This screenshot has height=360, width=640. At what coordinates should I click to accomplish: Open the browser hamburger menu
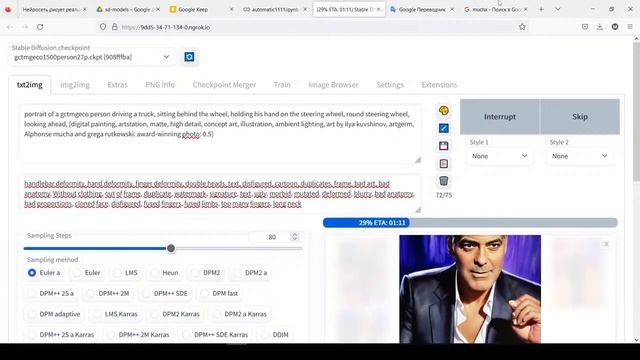(630, 27)
